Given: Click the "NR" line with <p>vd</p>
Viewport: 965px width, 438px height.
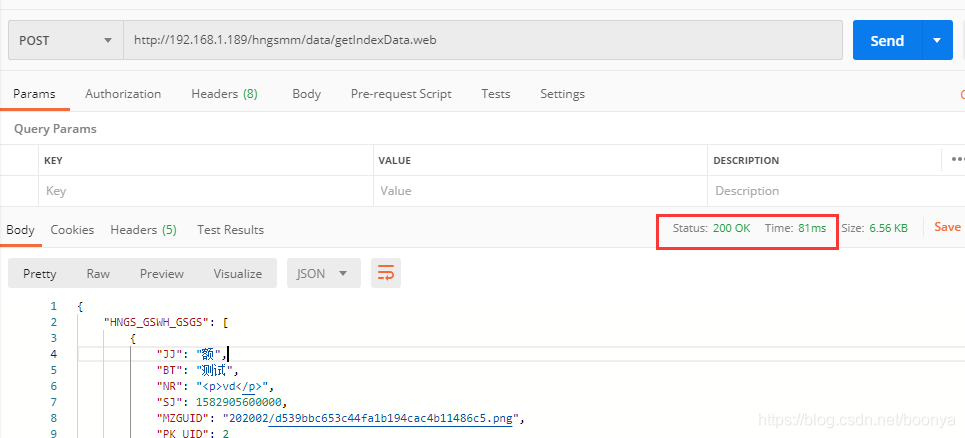Looking at the screenshot, I should (215, 386).
